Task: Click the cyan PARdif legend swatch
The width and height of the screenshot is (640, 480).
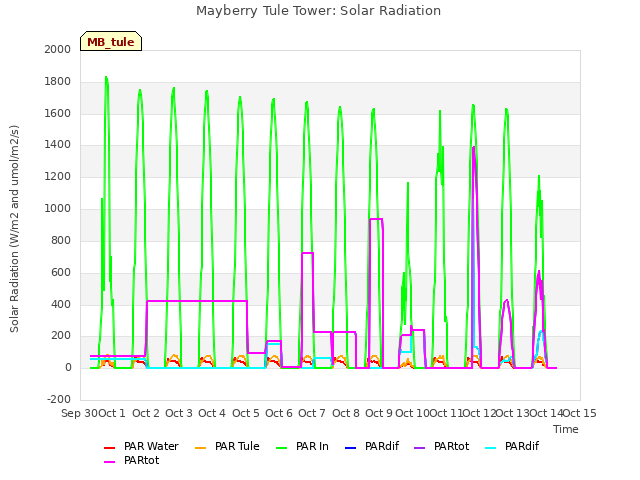Action: [491, 448]
